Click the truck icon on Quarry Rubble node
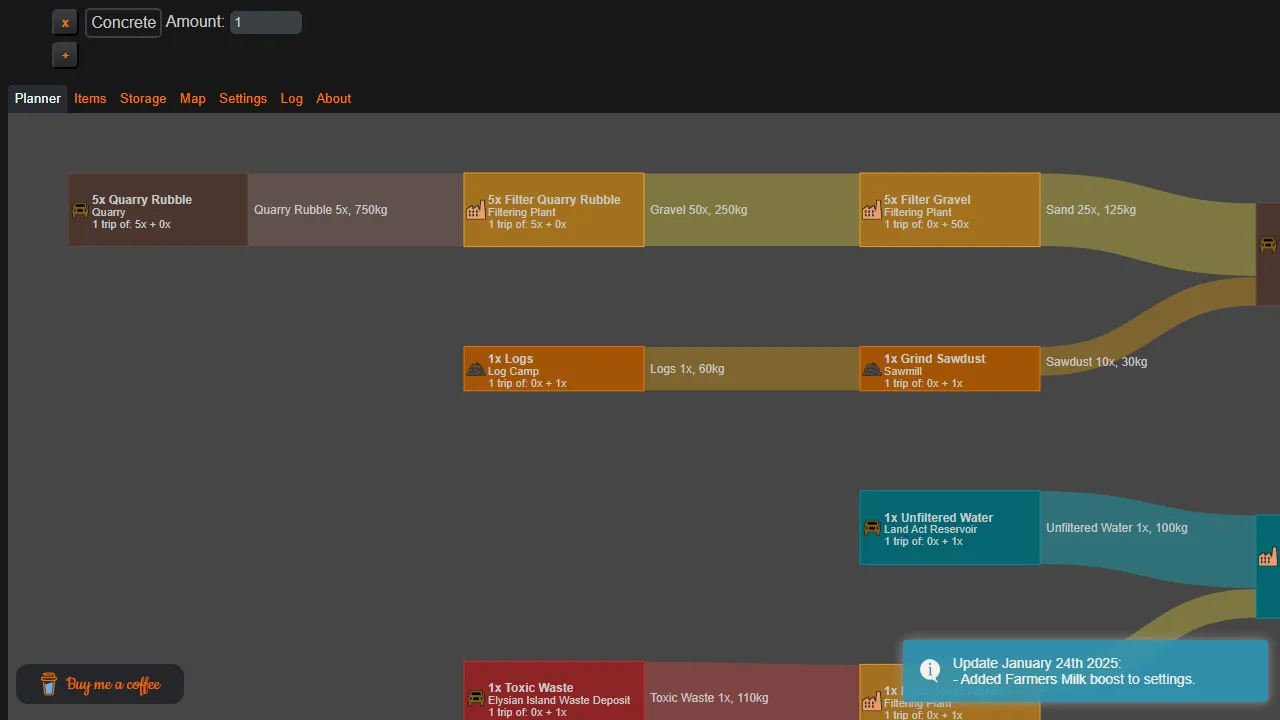 (x=80, y=211)
